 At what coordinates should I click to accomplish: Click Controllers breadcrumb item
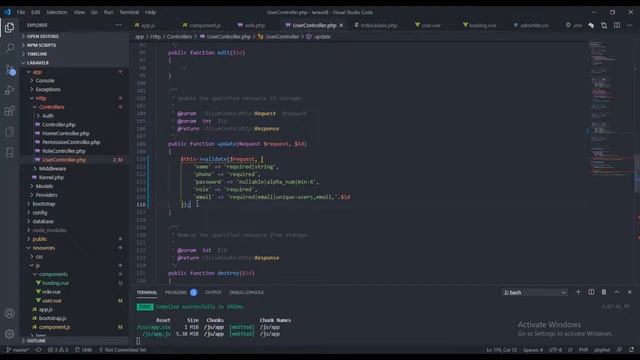(179, 37)
